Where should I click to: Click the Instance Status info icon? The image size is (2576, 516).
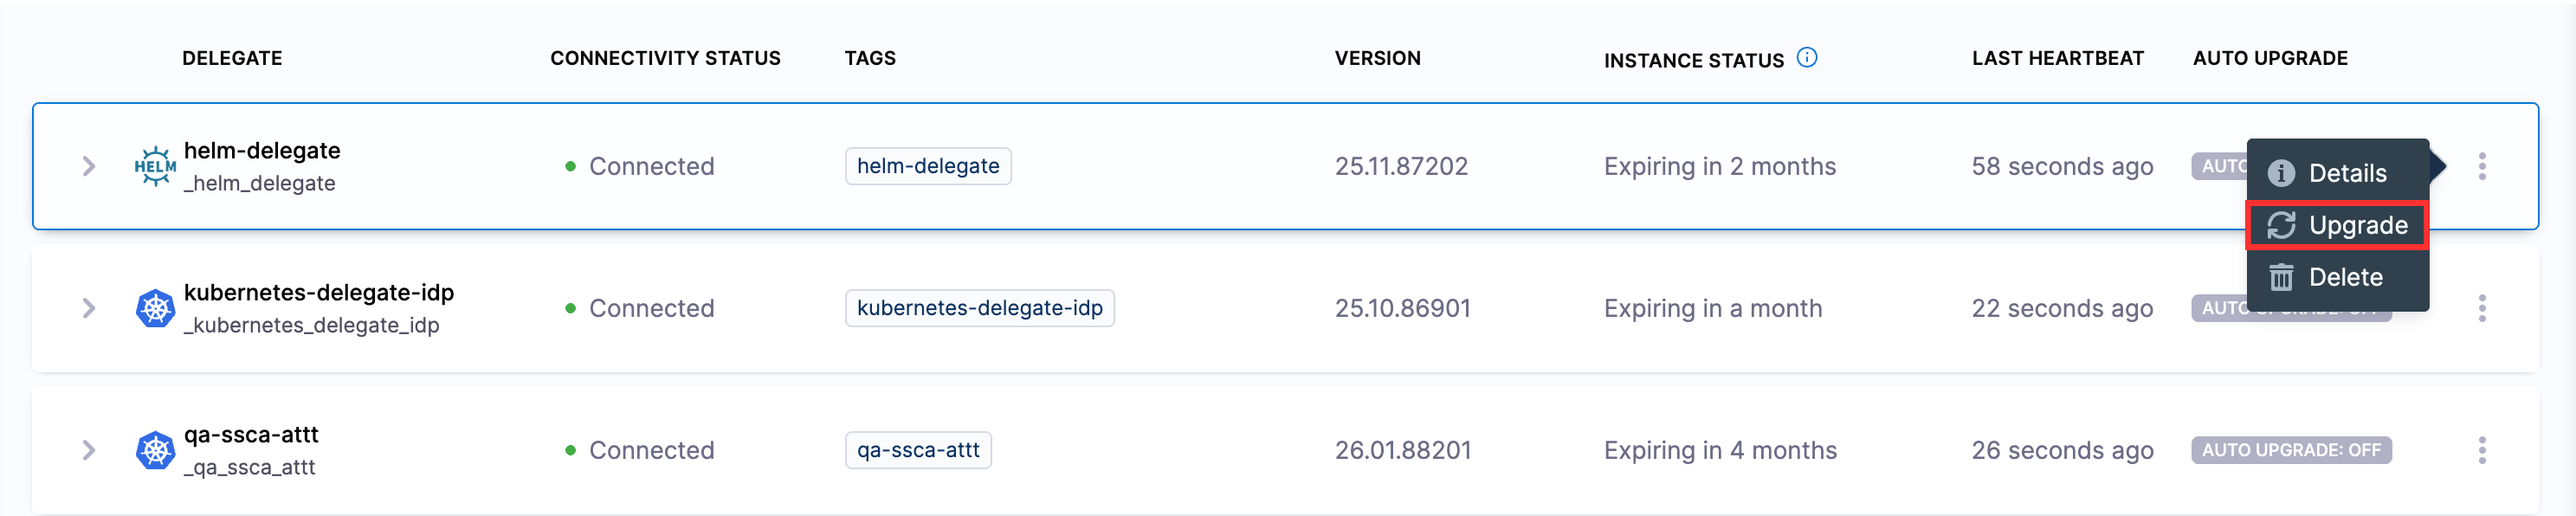tap(1806, 58)
